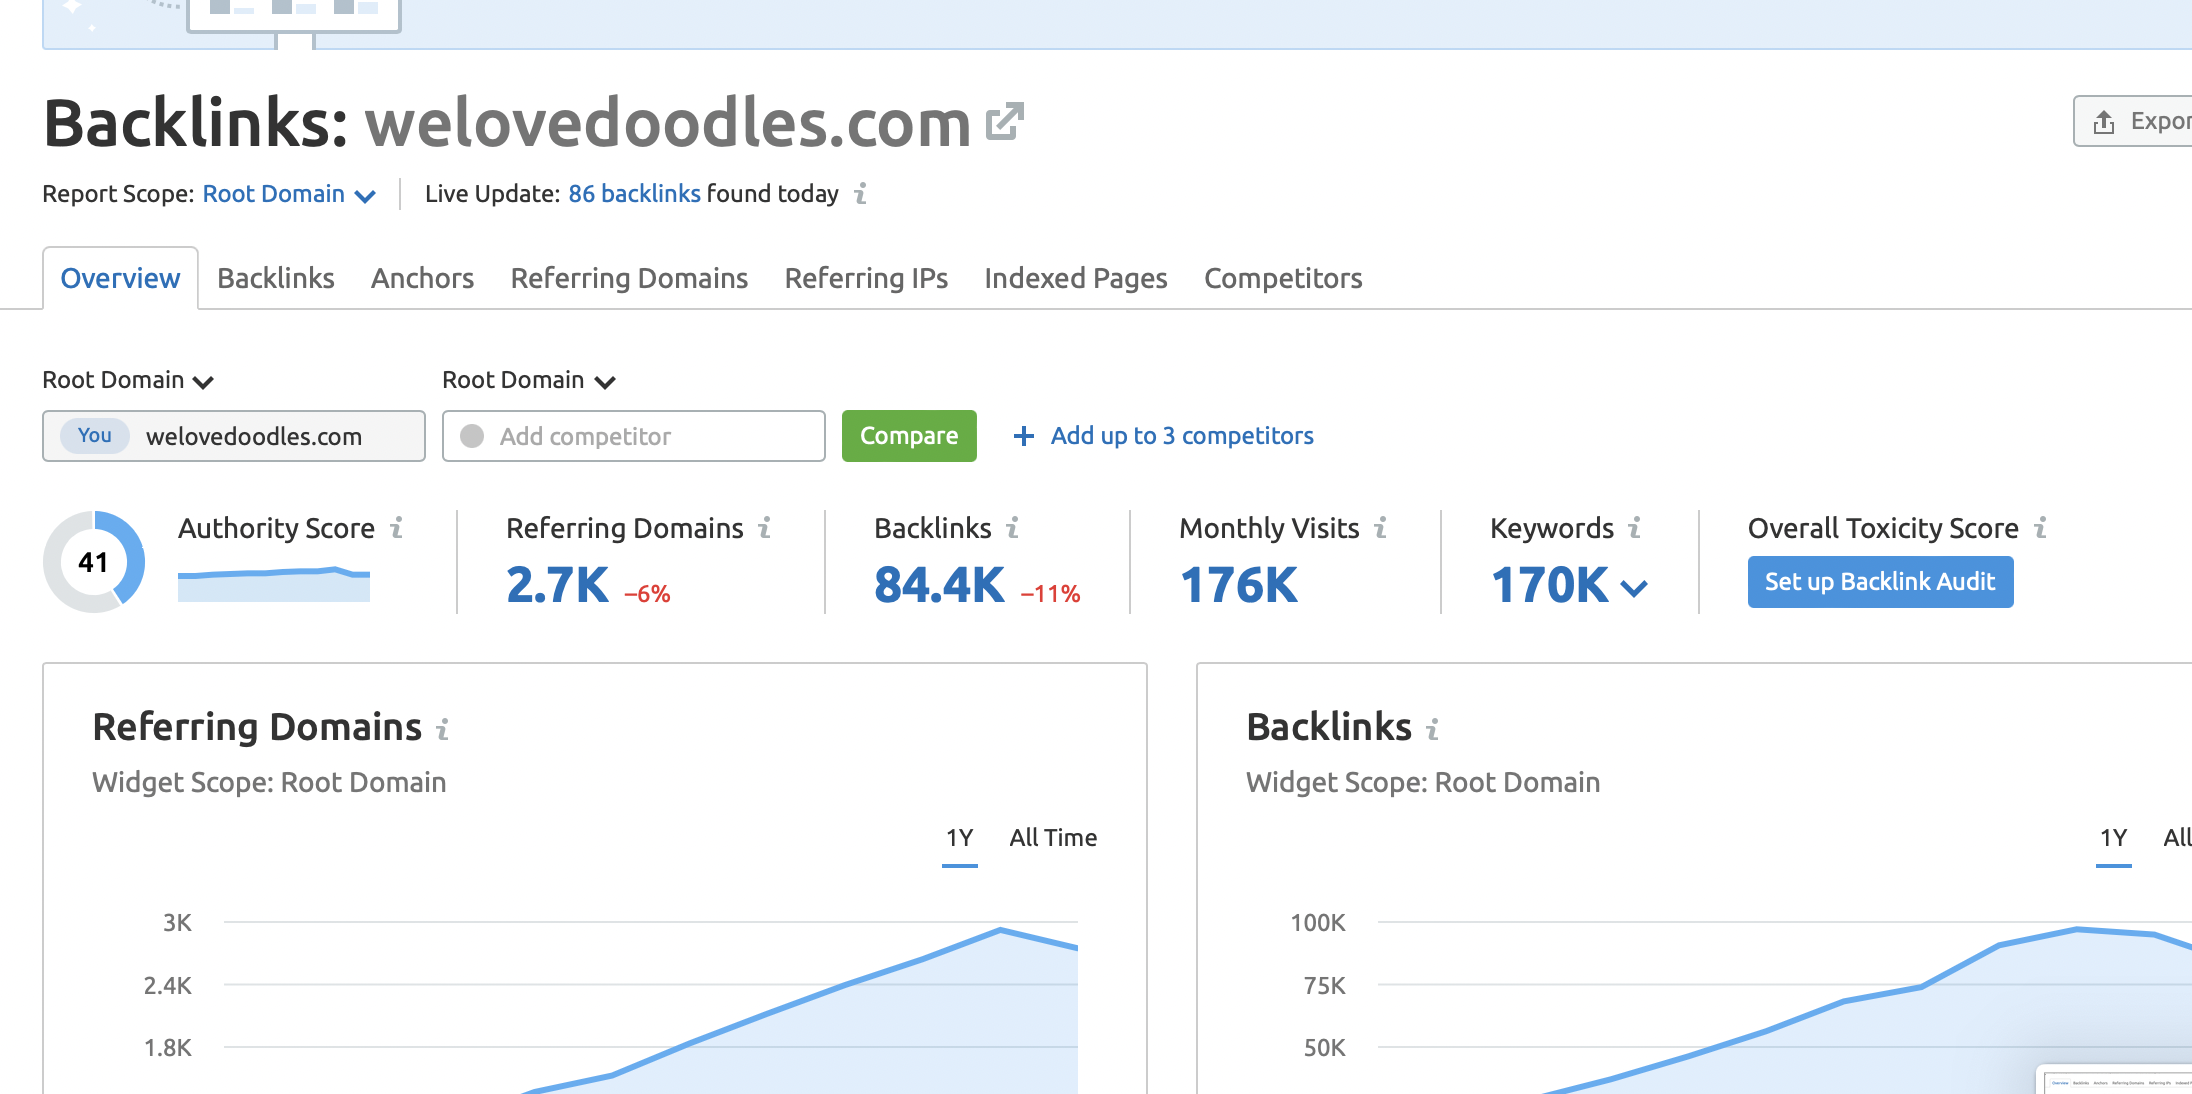Click Monthly Visits info icon
The width and height of the screenshot is (2192, 1094).
(x=1381, y=527)
